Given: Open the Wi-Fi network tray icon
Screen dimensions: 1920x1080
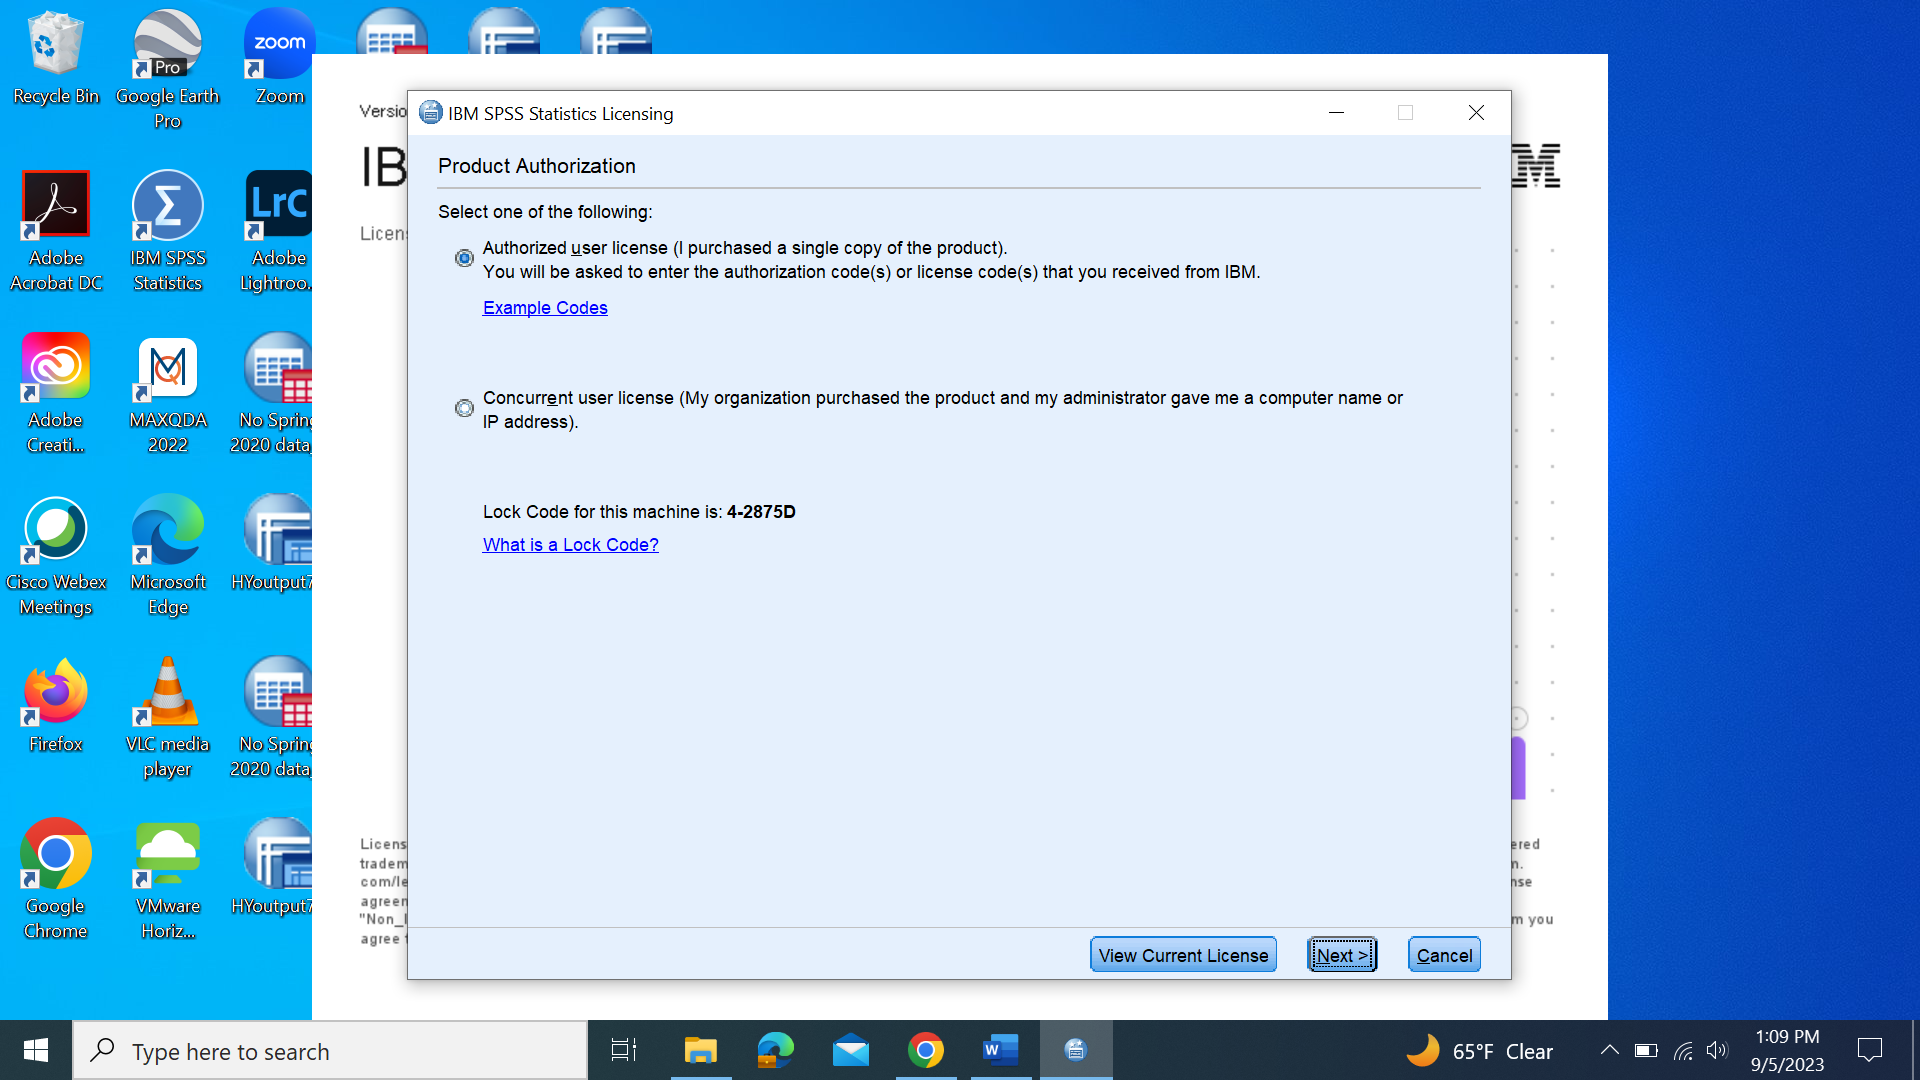Looking at the screenshot, I should click(1683, 1050).
